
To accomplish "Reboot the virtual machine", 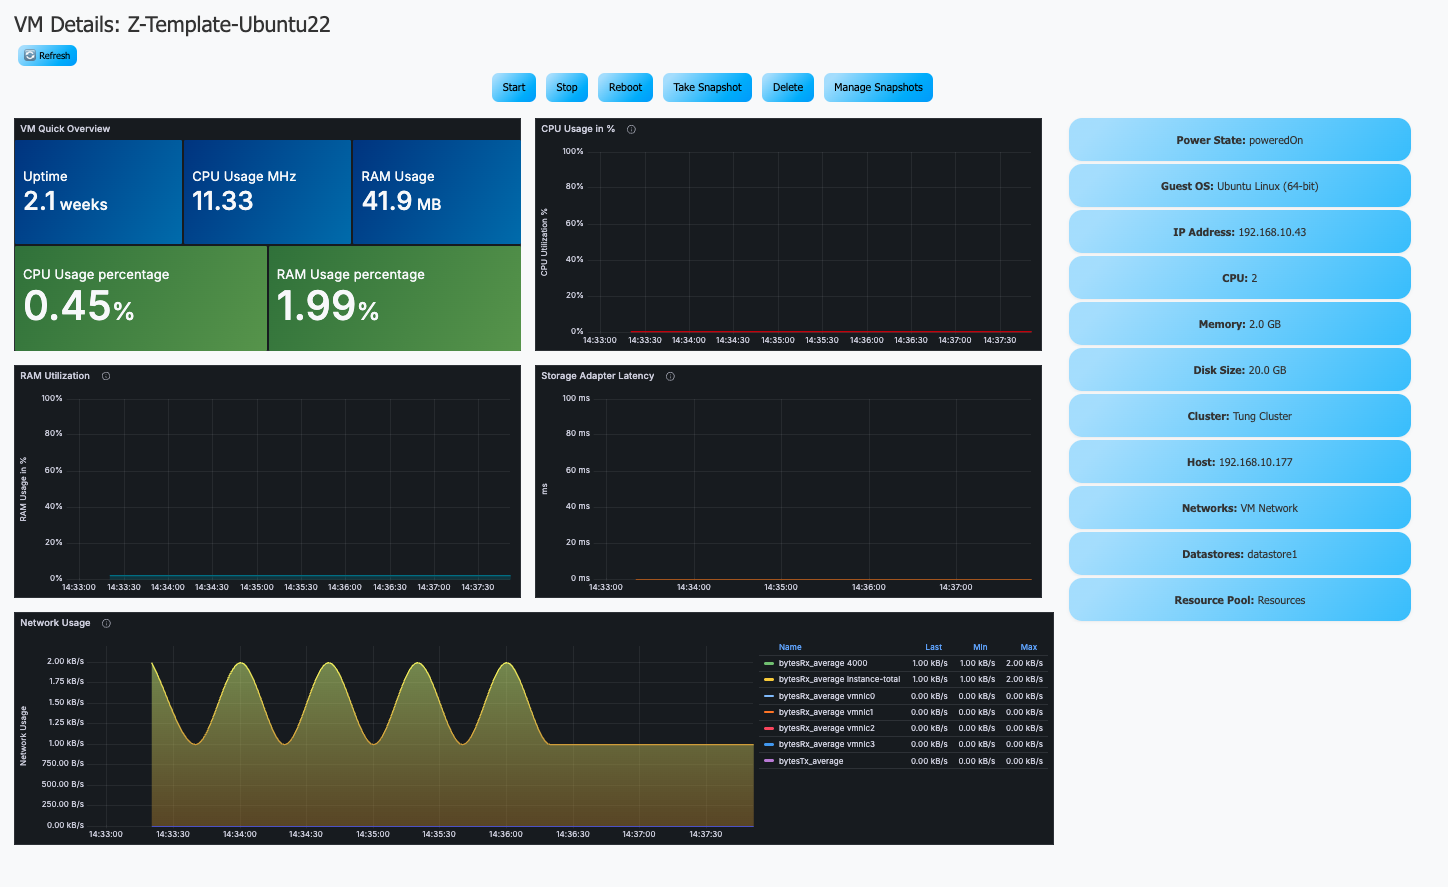I will (625, 88).
